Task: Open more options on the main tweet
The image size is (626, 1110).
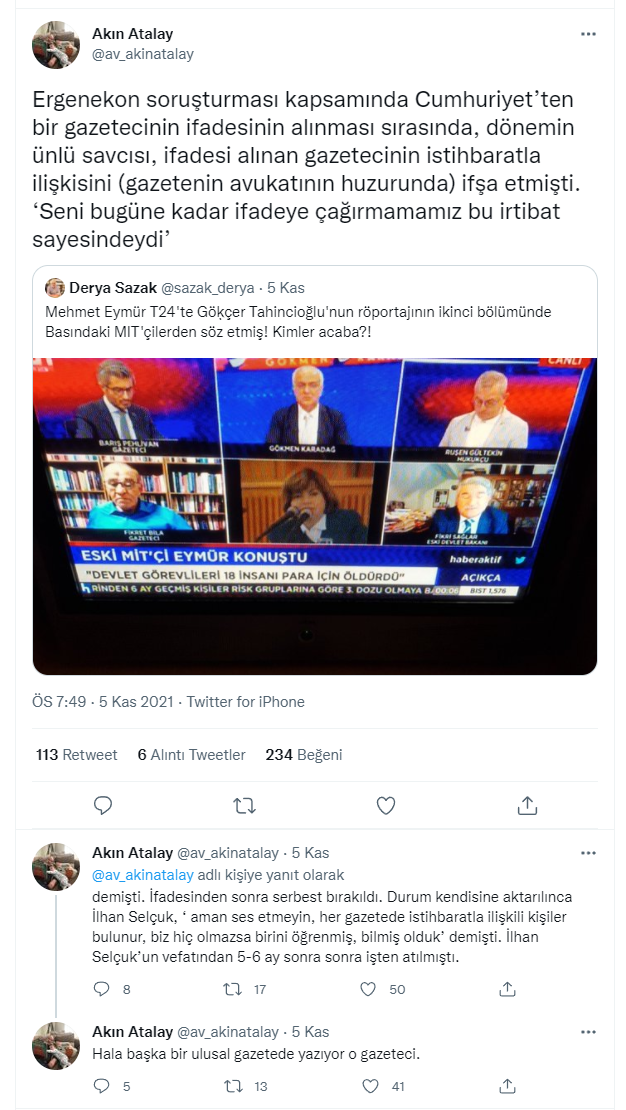Action: (x=589, y=34)
